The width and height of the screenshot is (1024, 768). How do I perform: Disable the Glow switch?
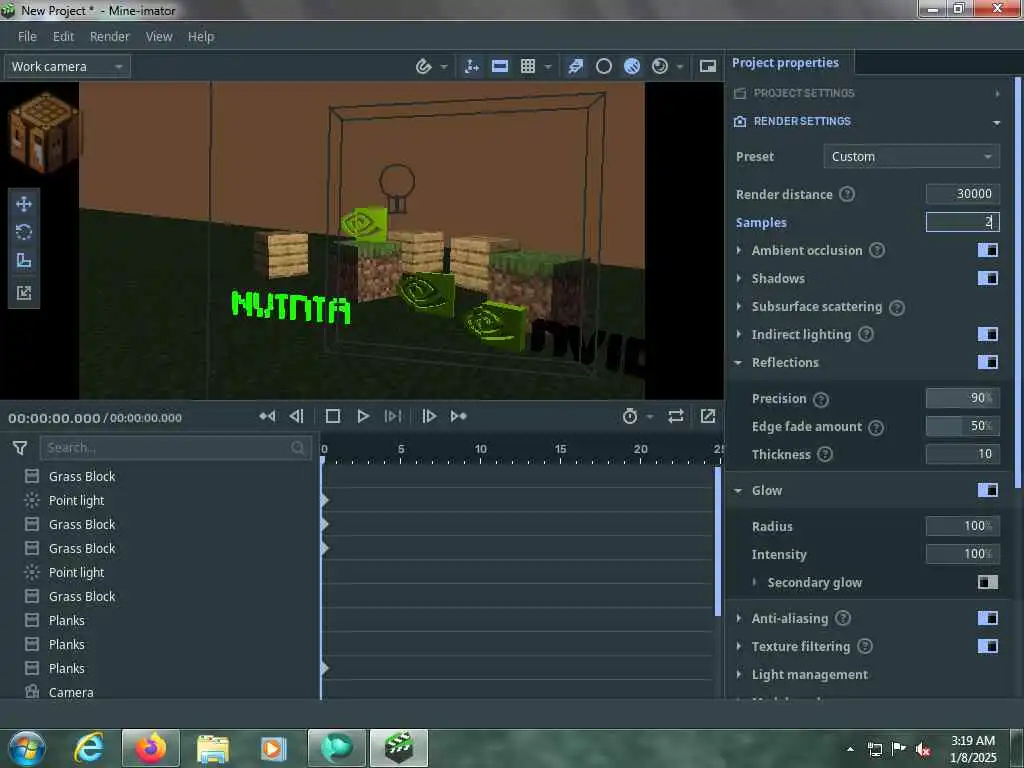click(x=987, y=490)
